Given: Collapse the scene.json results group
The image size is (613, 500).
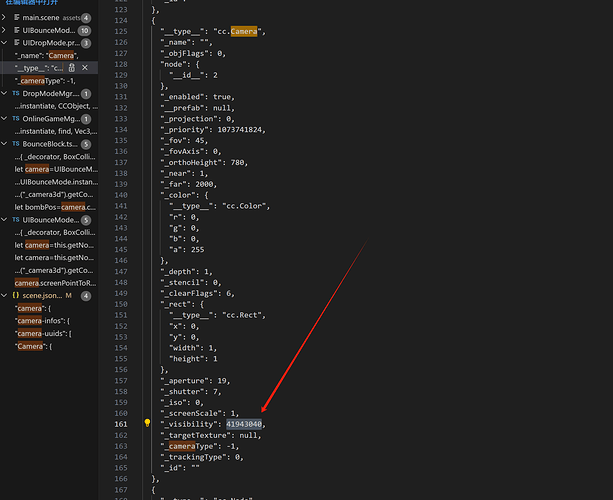Looking at the screenshot, I should (x=6, y=296).
